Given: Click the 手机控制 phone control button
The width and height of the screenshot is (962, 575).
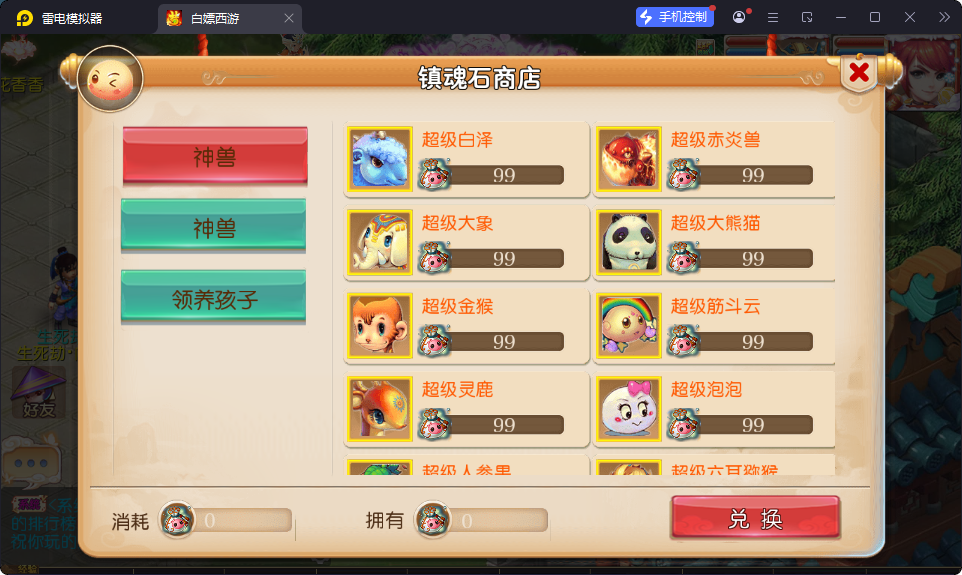Looking at the screenshot, I should click(x=675, y=17).
